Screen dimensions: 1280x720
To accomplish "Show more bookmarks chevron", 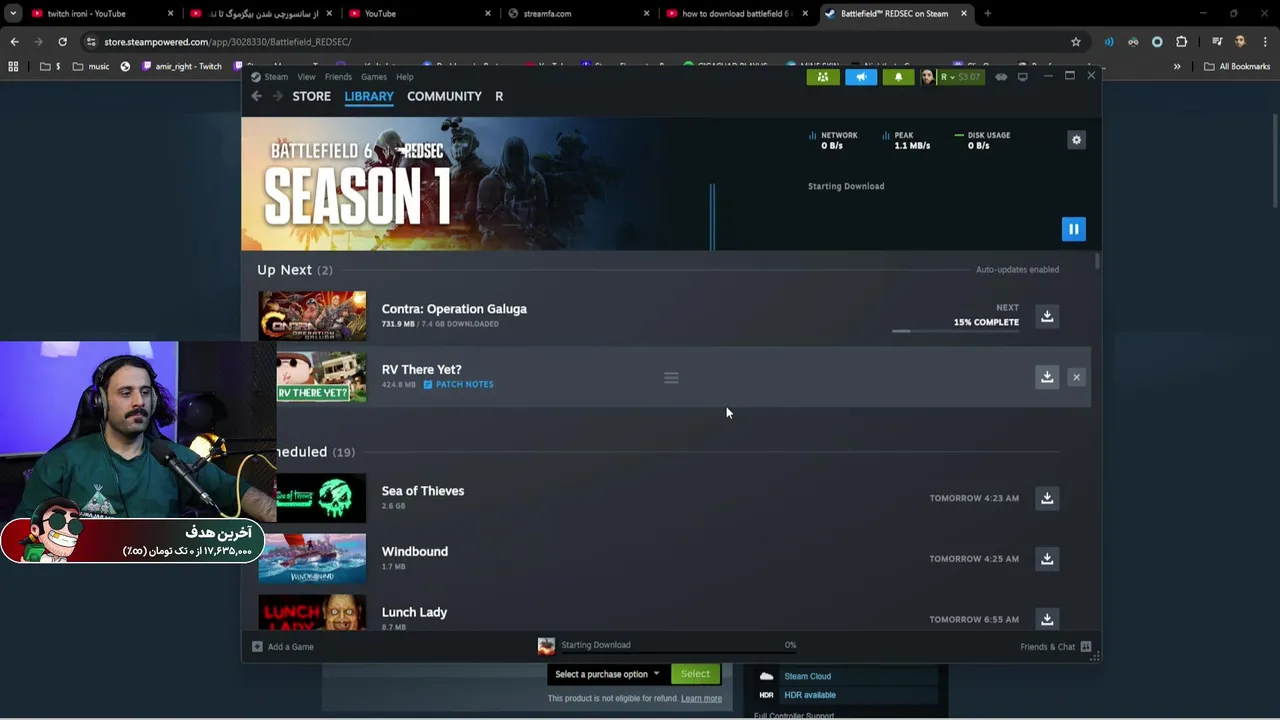I will click(1177, 67).
